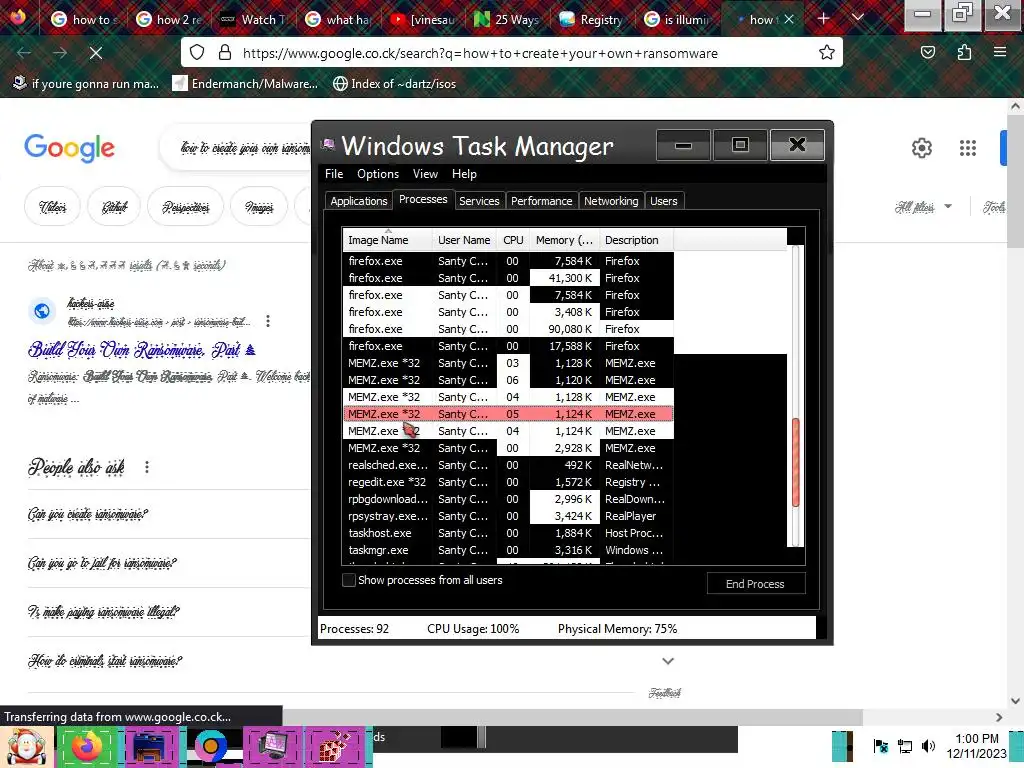
Task: Switch to Performance tab in Task Manager
Action: click(541, 201)
